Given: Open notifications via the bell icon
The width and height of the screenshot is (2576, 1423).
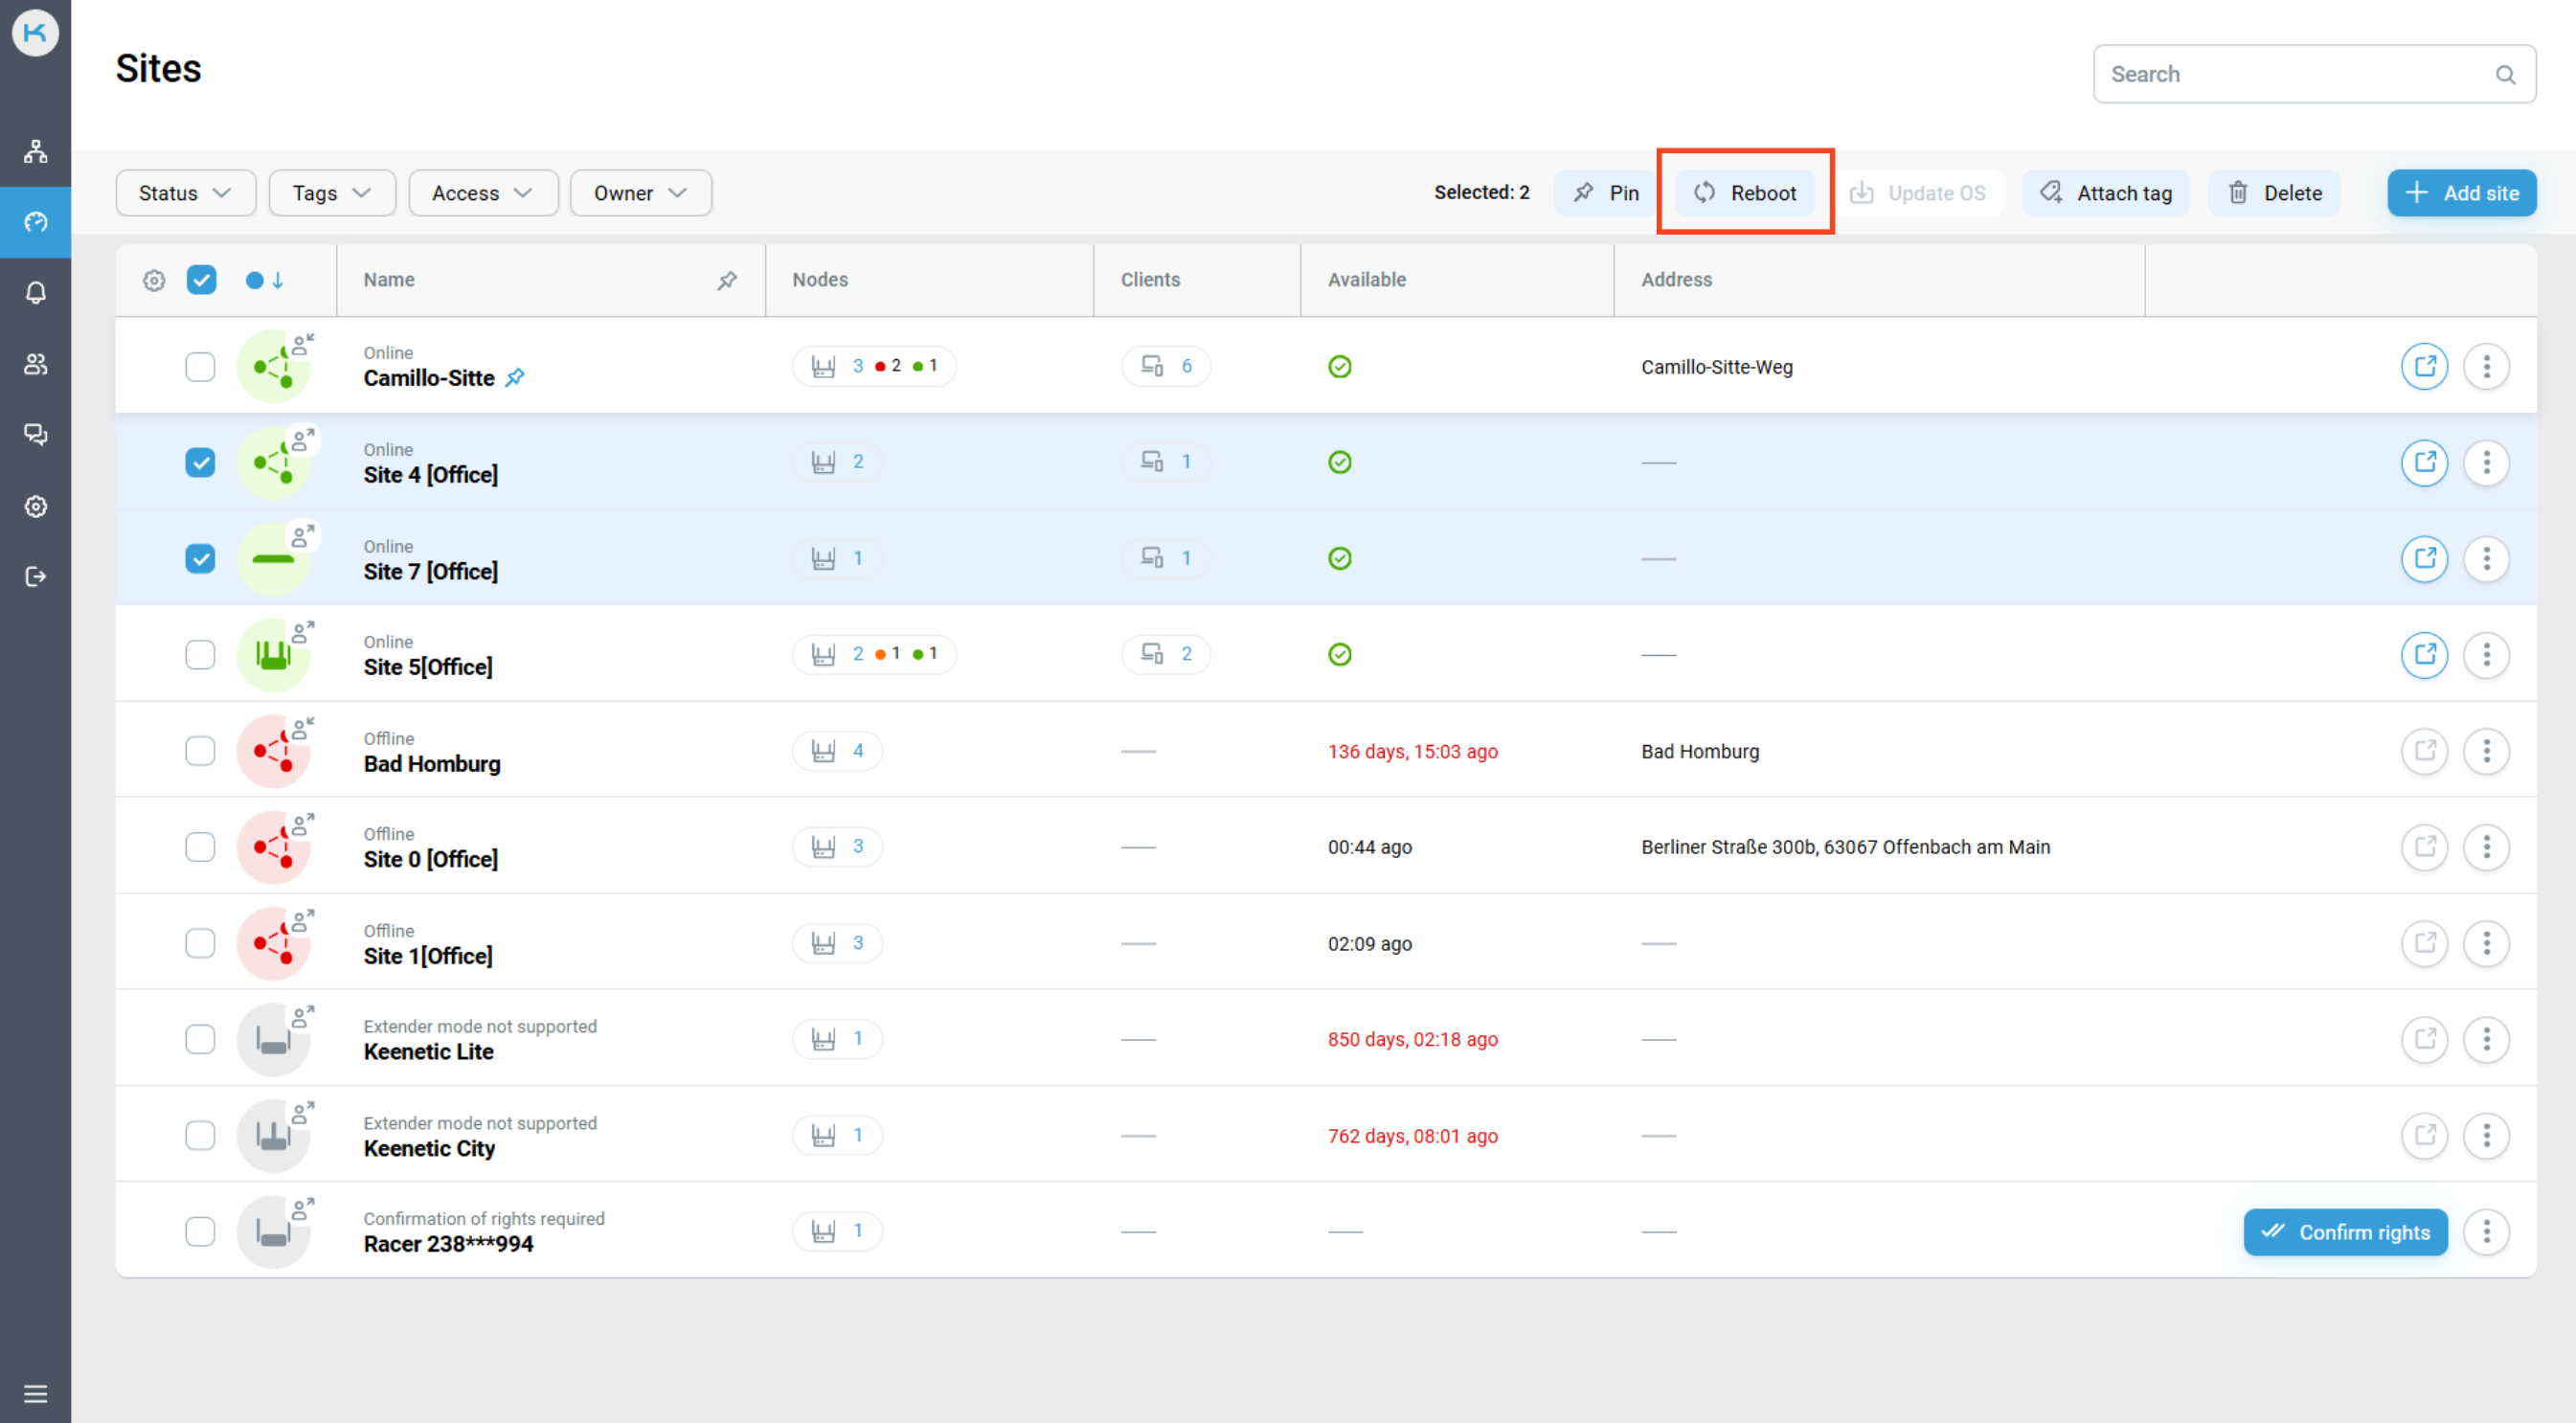Looking at the screenshot, I should 35,291.
